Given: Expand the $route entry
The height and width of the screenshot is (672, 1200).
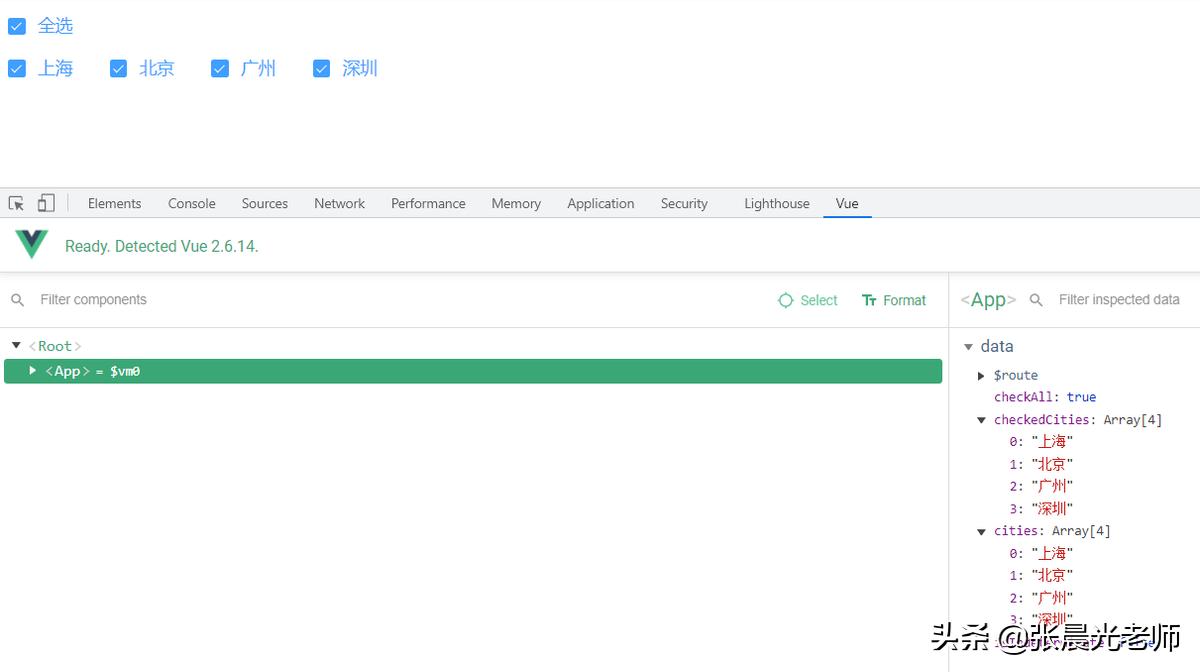Looking at the screenshot, I should tap(981, 375).
